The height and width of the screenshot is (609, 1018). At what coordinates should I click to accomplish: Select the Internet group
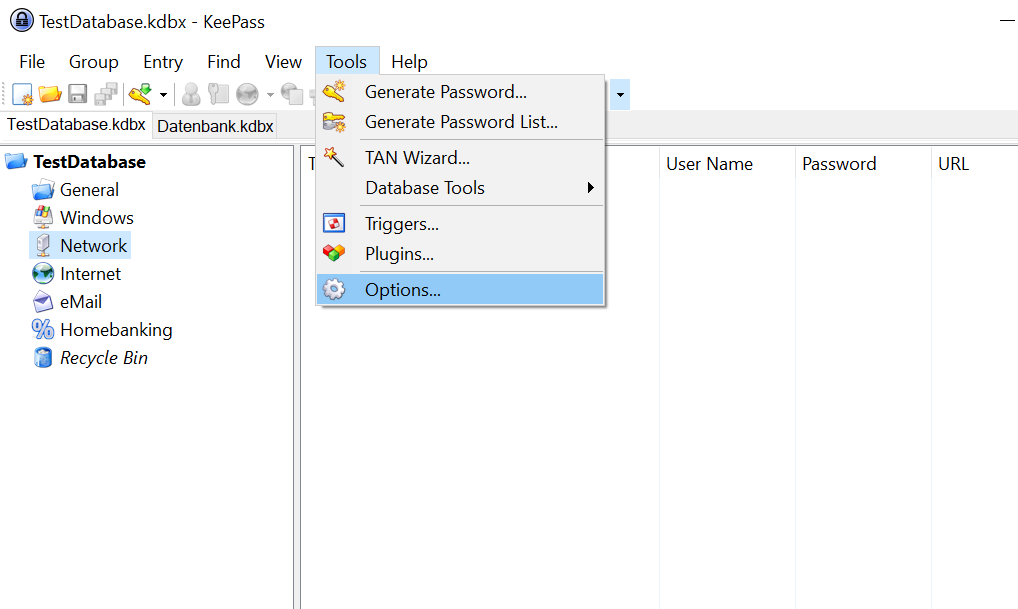click(90, 274)
